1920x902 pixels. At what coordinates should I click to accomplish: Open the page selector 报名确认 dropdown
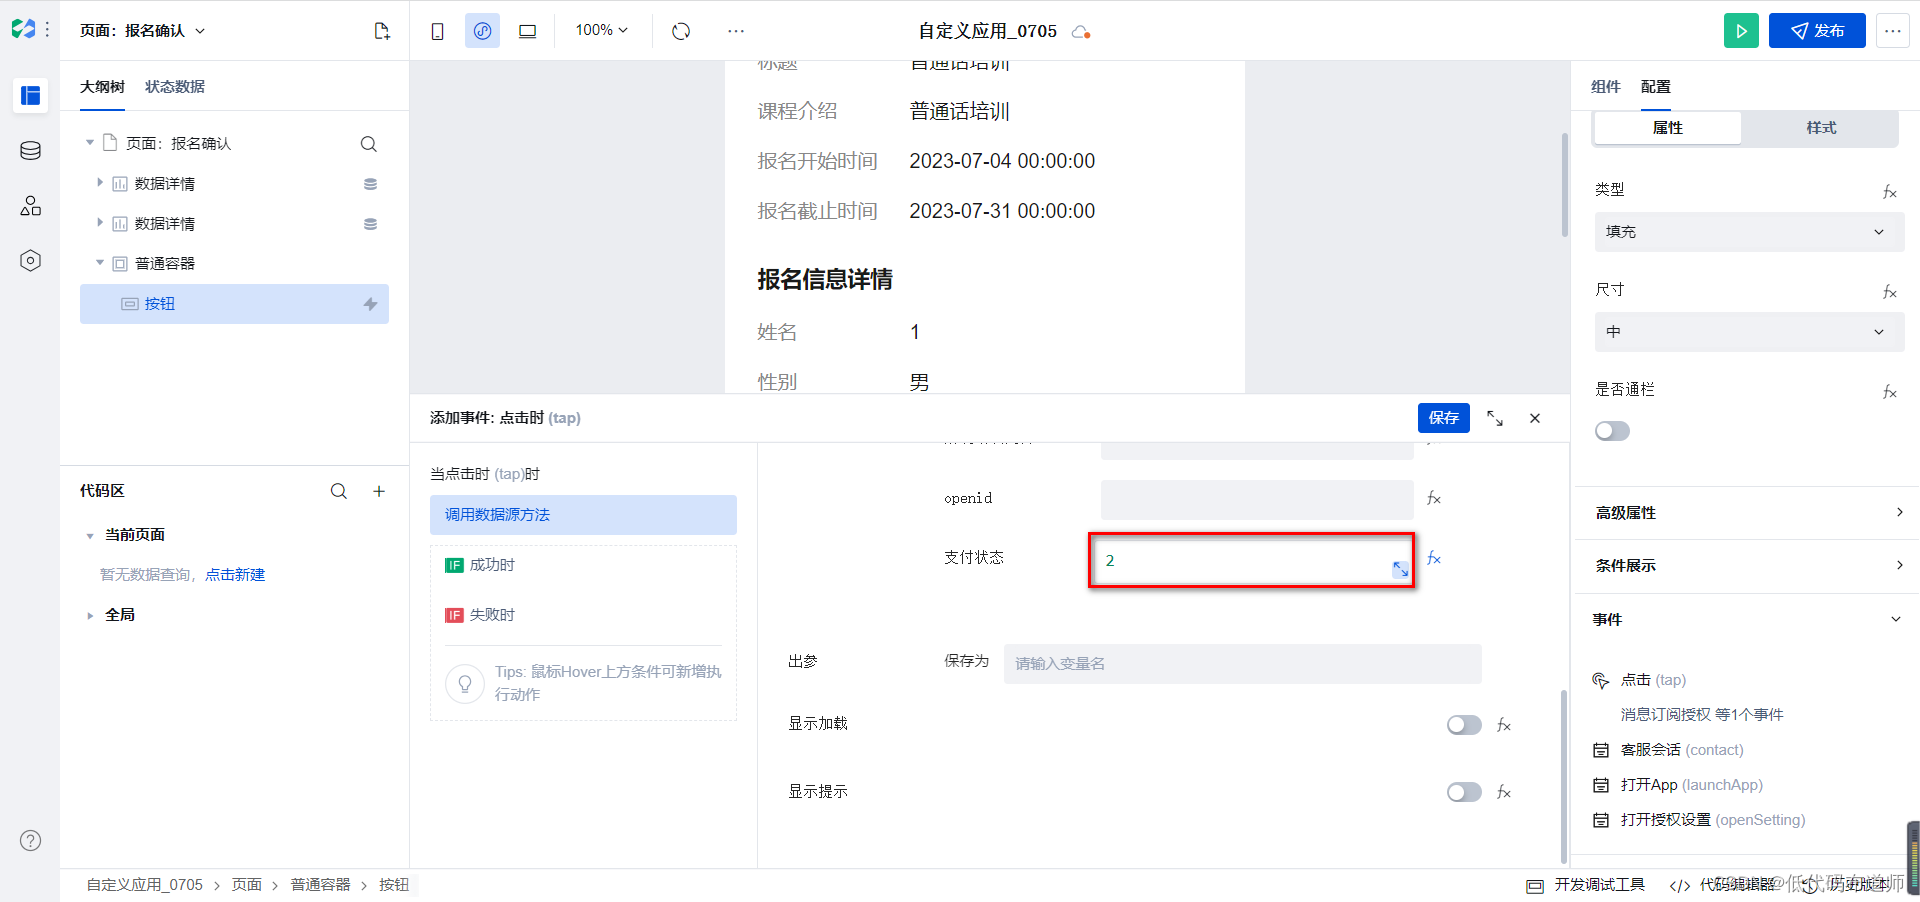[x=143, y=31]
